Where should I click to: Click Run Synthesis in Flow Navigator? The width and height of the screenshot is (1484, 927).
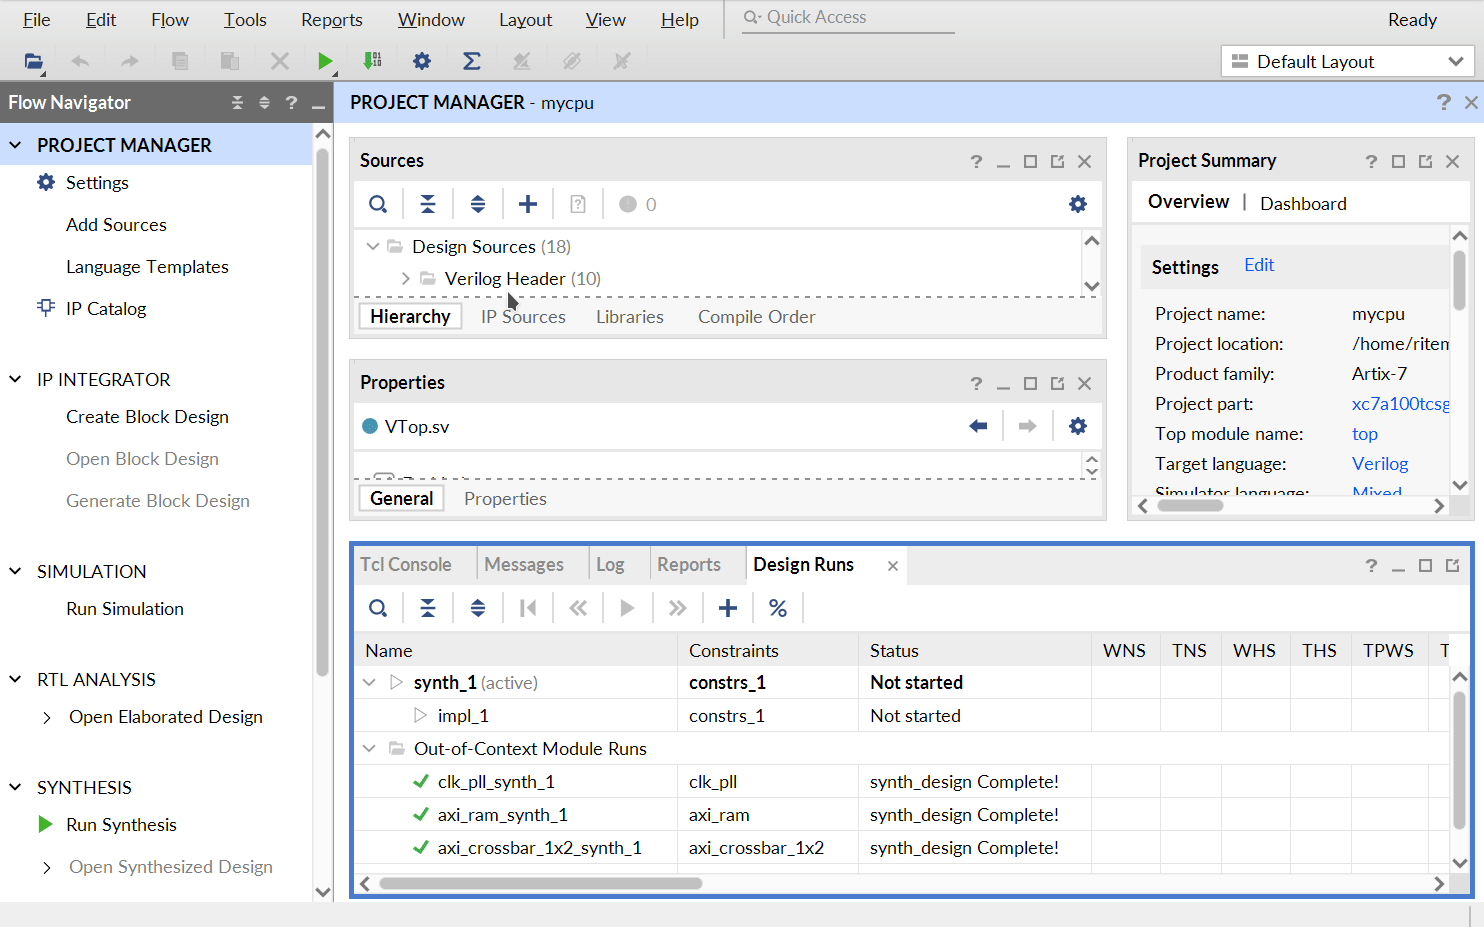pos(121,824)
